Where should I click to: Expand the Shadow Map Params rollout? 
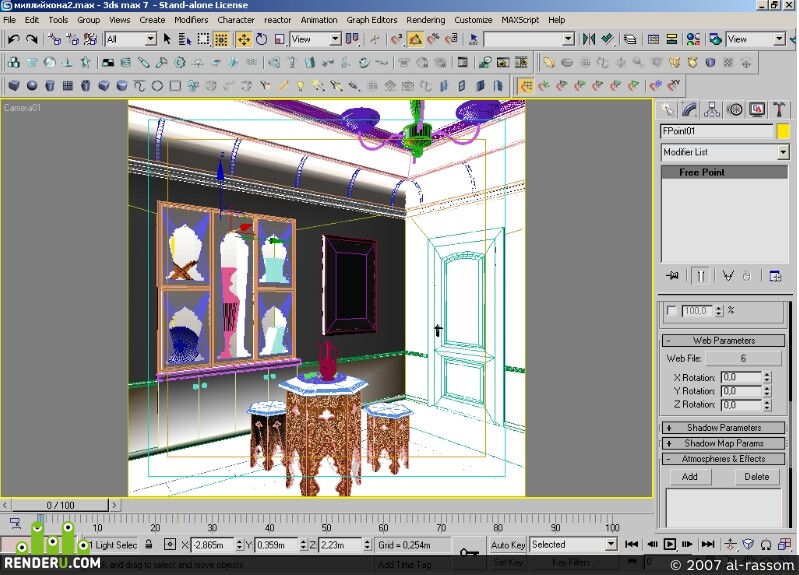pos(723,443)
